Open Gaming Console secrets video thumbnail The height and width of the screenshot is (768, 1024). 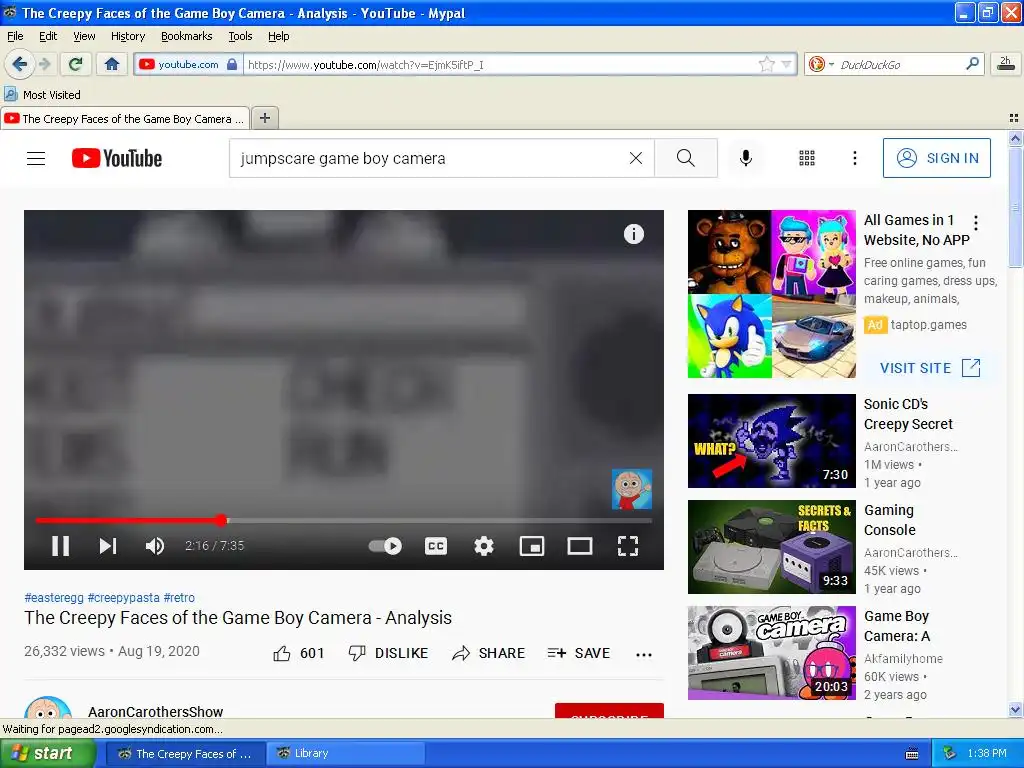click(x=771, y=547)
